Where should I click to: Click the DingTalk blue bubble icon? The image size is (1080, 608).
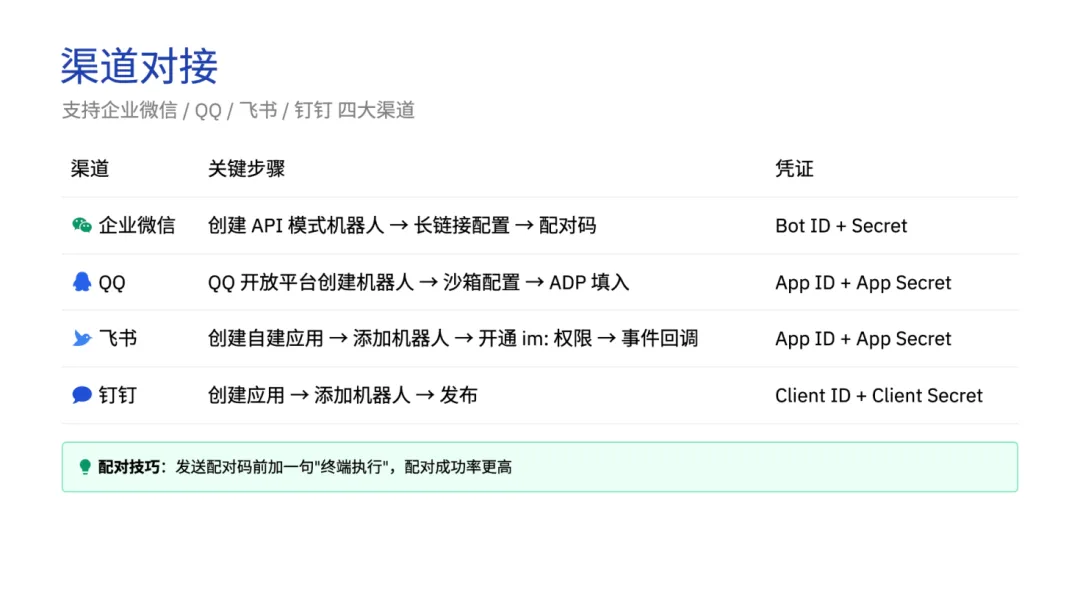pos(82,395)
